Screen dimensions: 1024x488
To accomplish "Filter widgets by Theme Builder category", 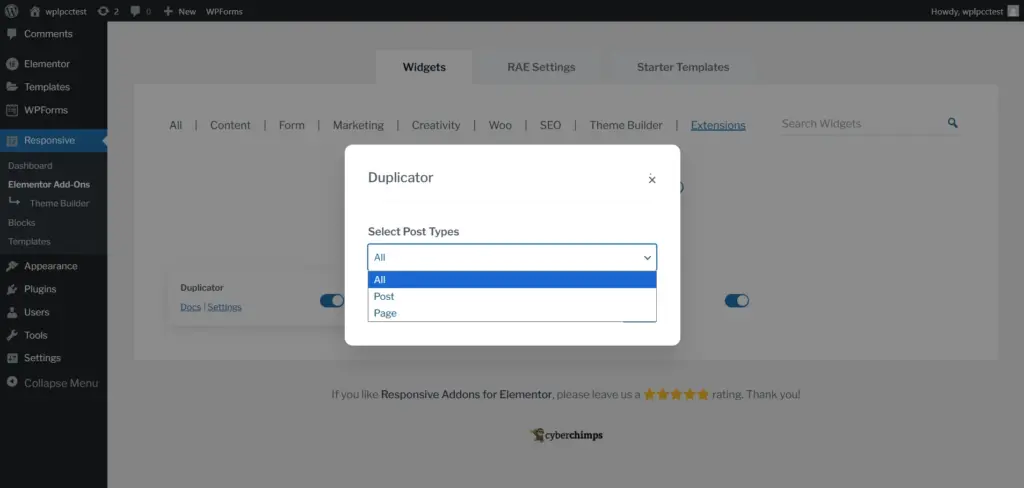I will point(626,125).
